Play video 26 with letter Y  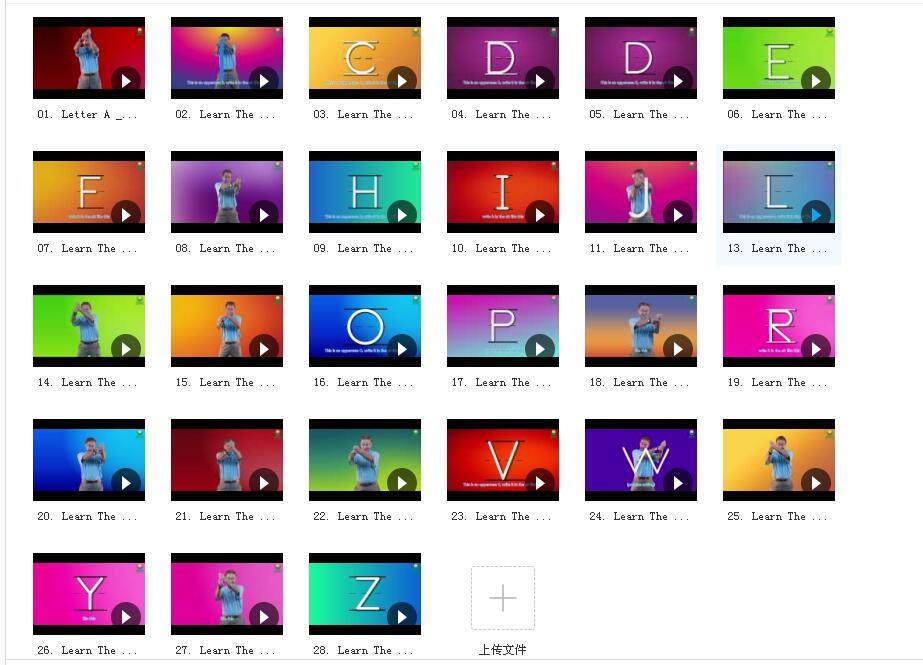click(x=126, y=616)
